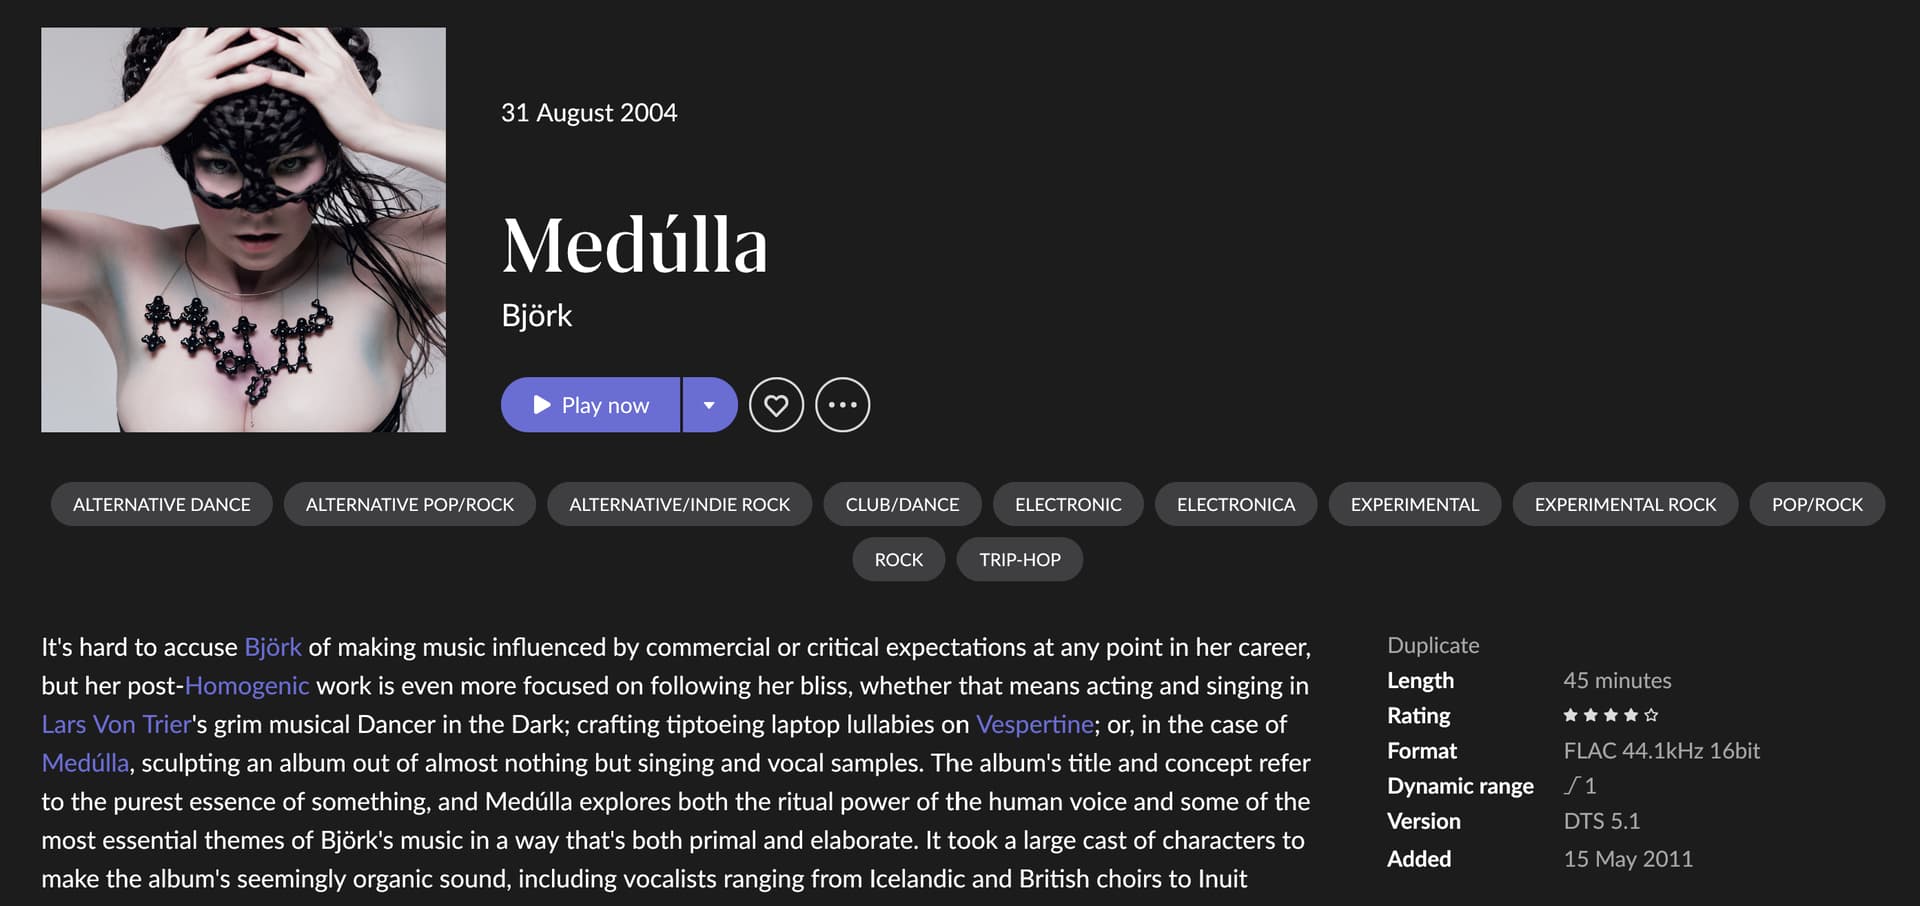Select the first rating star
The image size is (1920, 906).
(1570, 715)
